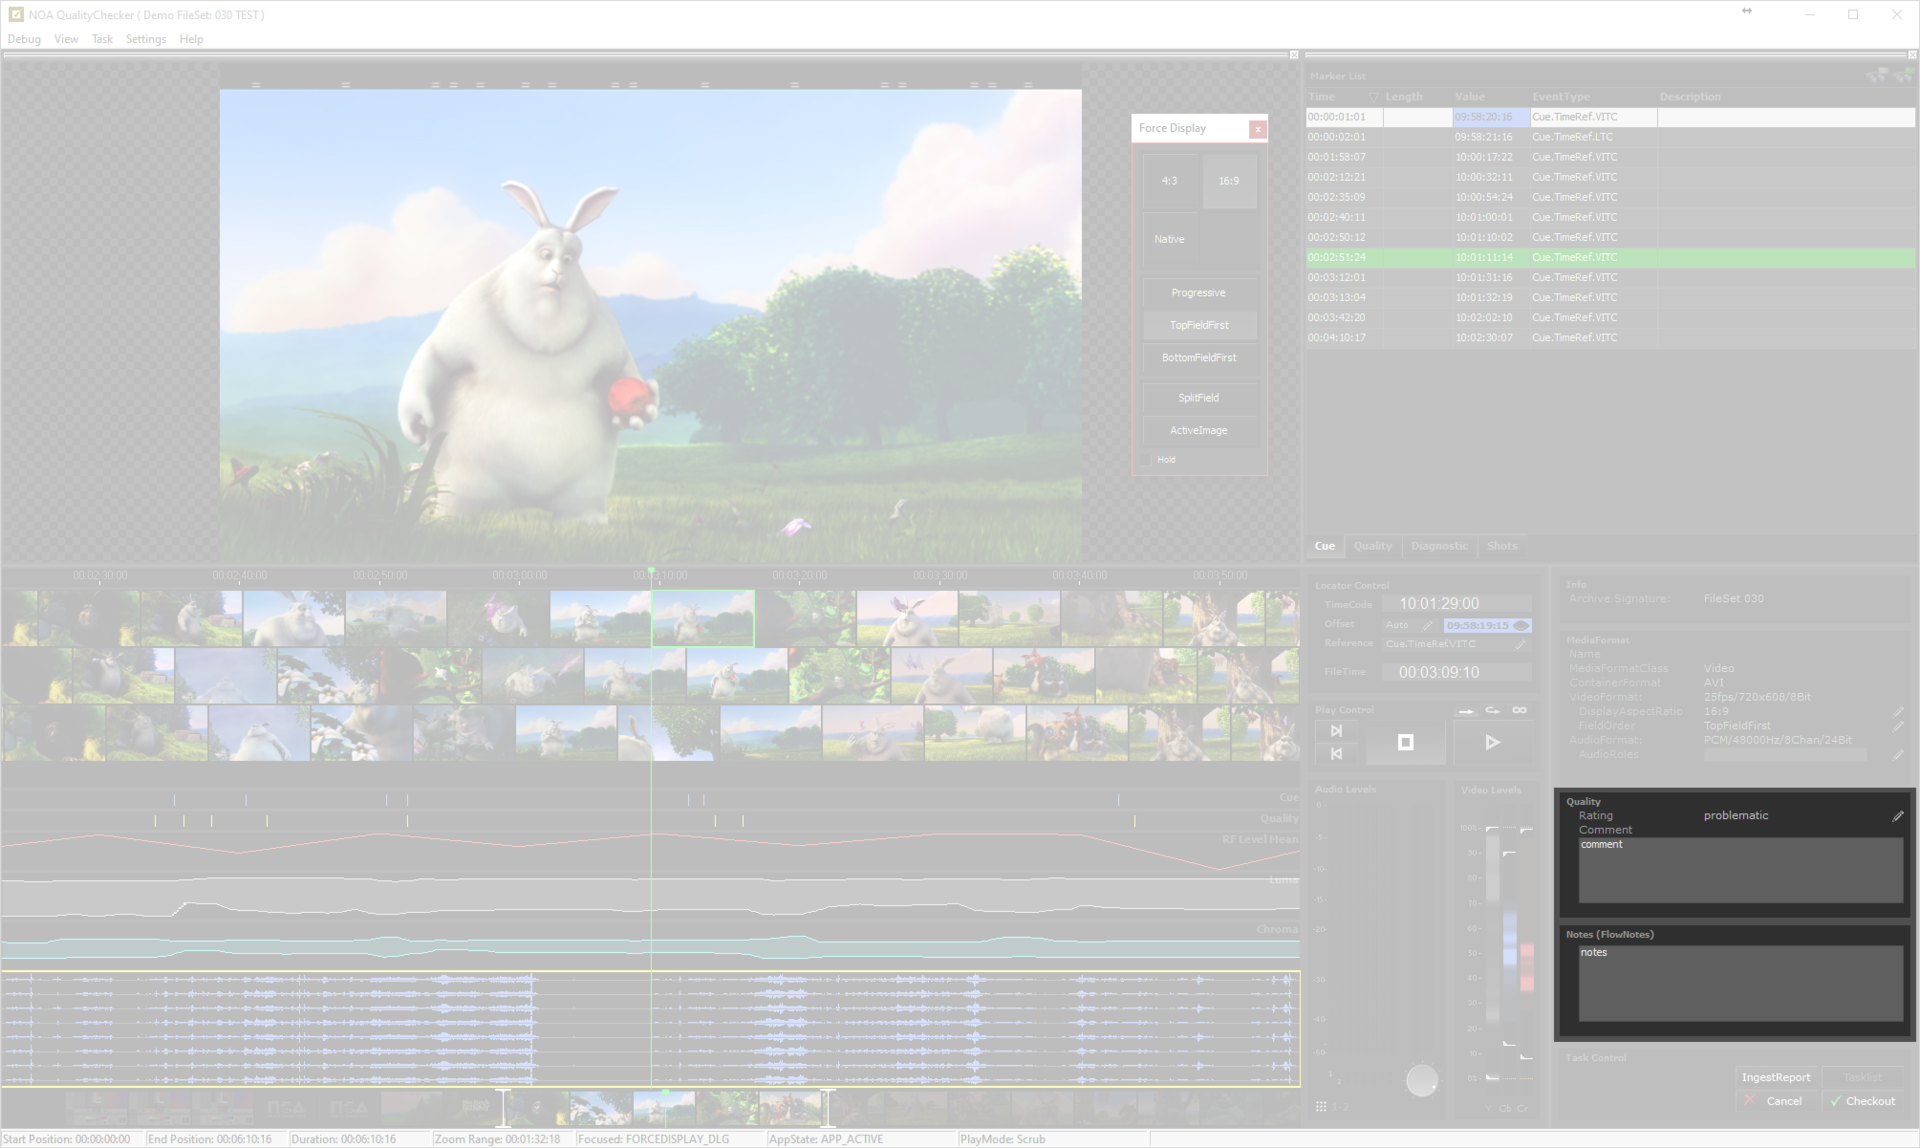Select 4:3 in Force Display
1920x1148 pixels.
click(x=1169, y=181)
